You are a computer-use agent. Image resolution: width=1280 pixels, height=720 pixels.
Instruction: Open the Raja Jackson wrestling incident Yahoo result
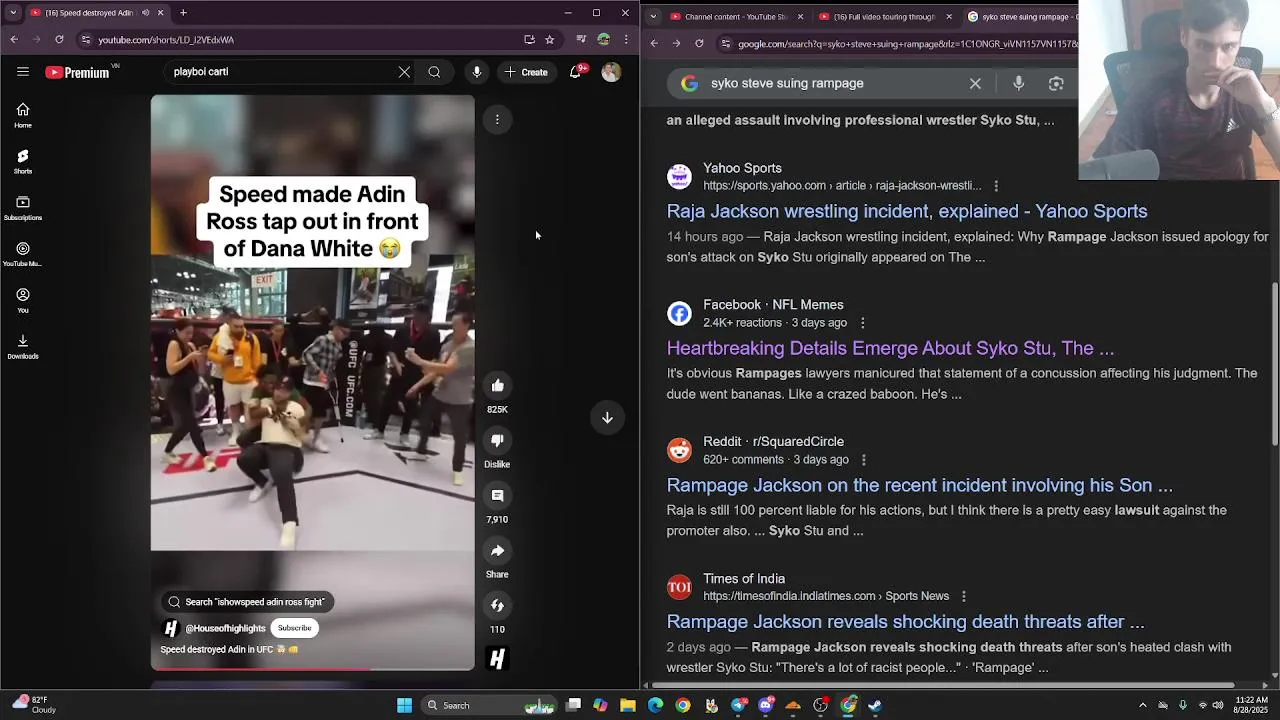[x=907, y=211]
